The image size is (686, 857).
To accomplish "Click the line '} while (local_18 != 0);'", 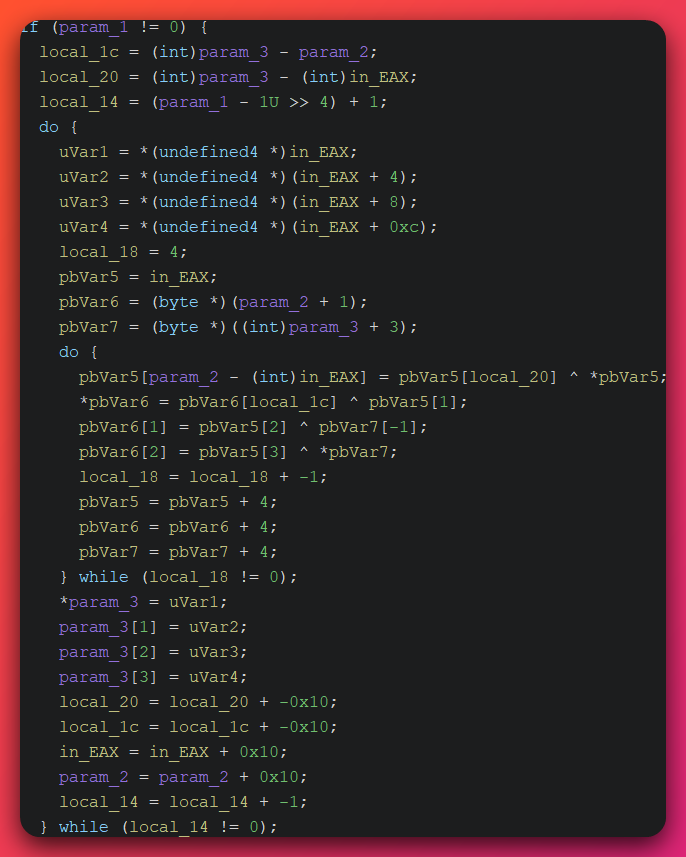I will 178,577.
